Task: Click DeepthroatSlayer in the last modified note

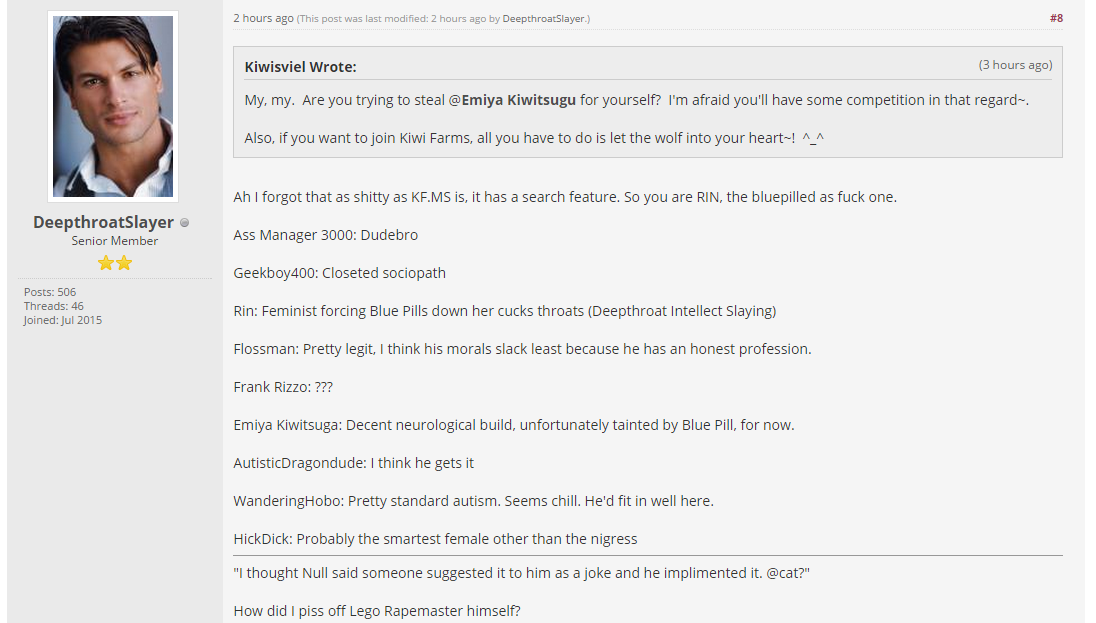Action: 543,19
